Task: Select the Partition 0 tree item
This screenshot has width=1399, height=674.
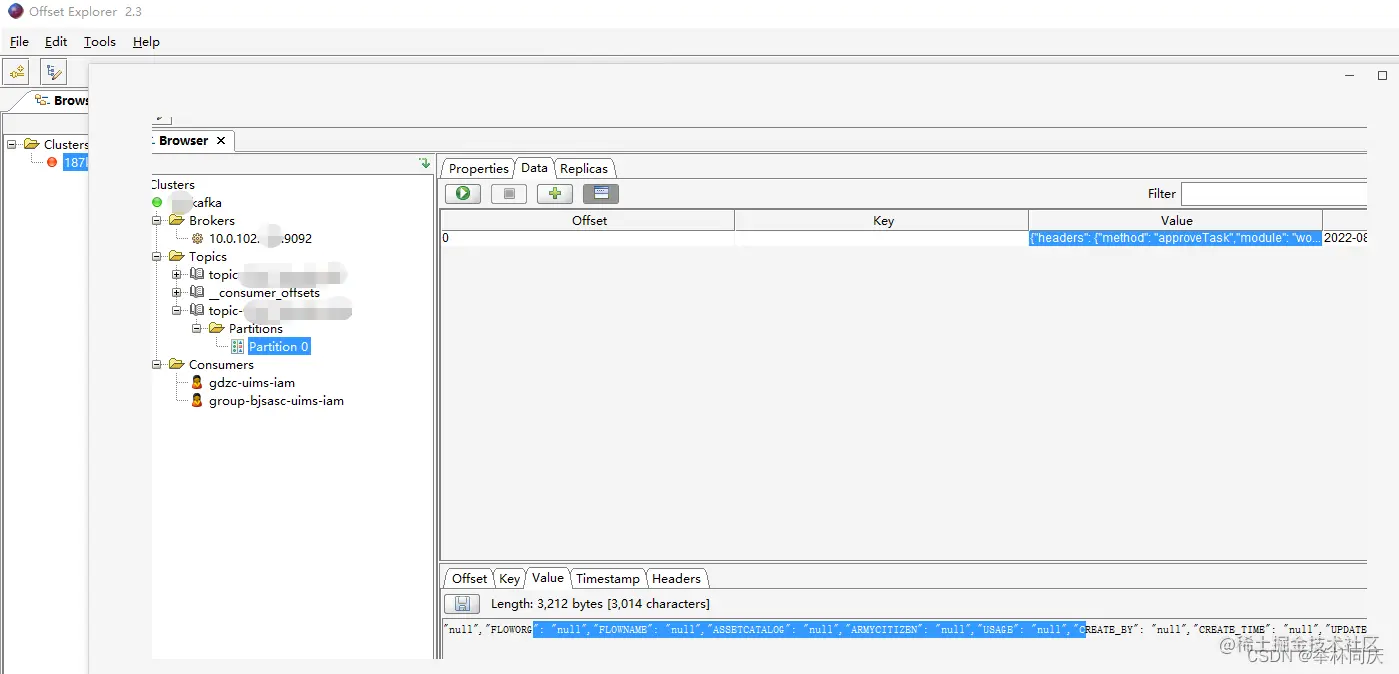Action: tap(279, 347)
